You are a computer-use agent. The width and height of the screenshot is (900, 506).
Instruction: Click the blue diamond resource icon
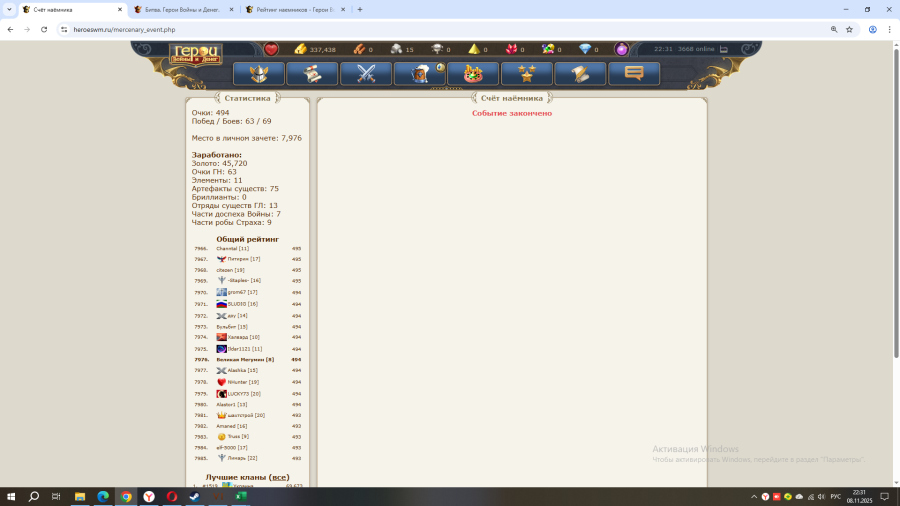point(585,49)
